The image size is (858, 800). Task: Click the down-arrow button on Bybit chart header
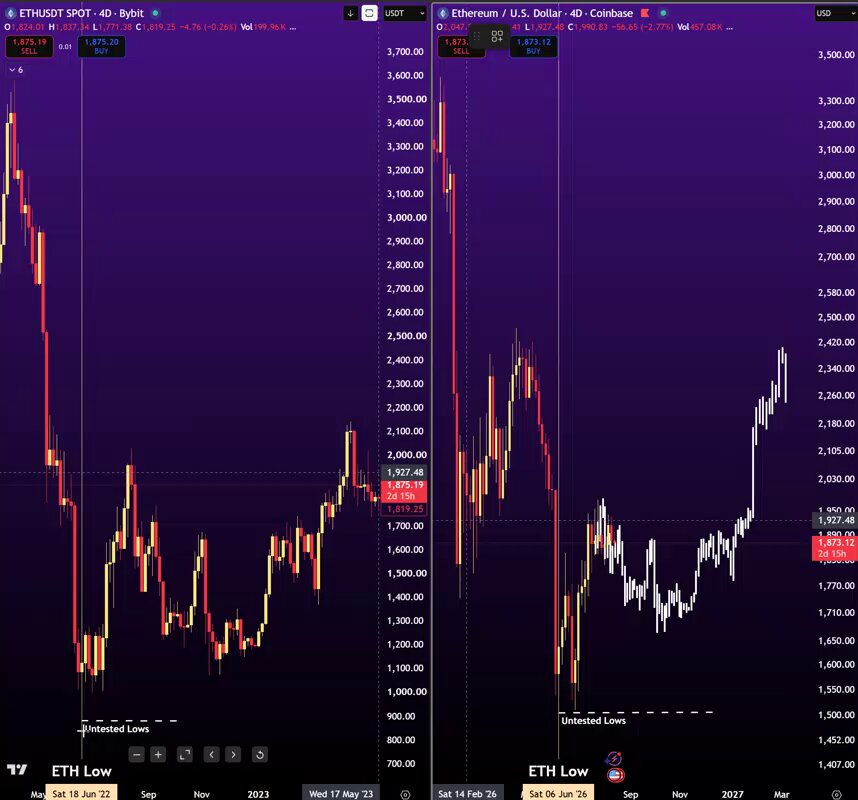(x=351, y=13)
